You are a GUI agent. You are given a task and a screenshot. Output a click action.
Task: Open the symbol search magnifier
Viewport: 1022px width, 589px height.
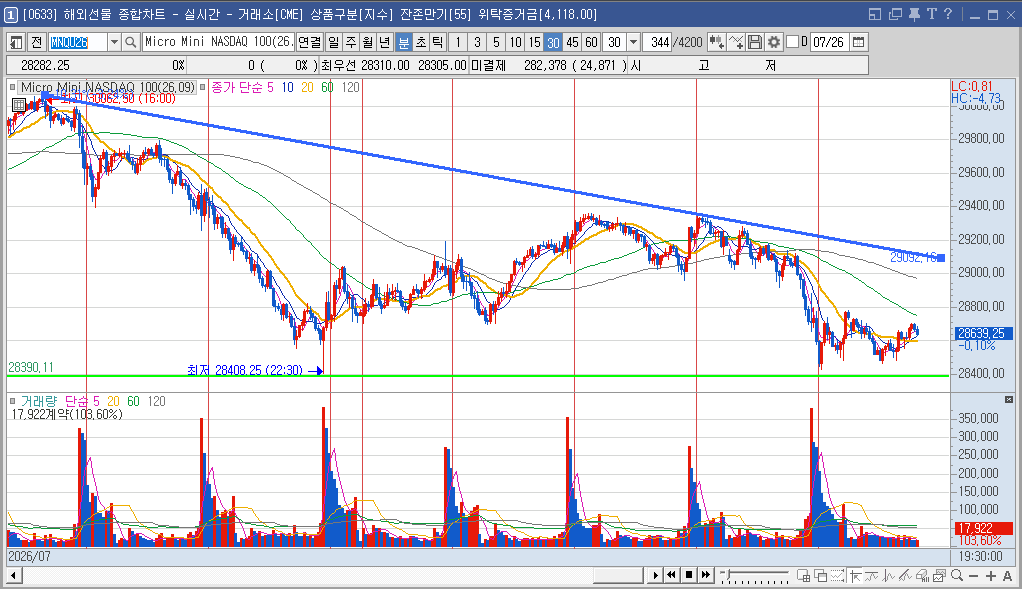(130, 42)
